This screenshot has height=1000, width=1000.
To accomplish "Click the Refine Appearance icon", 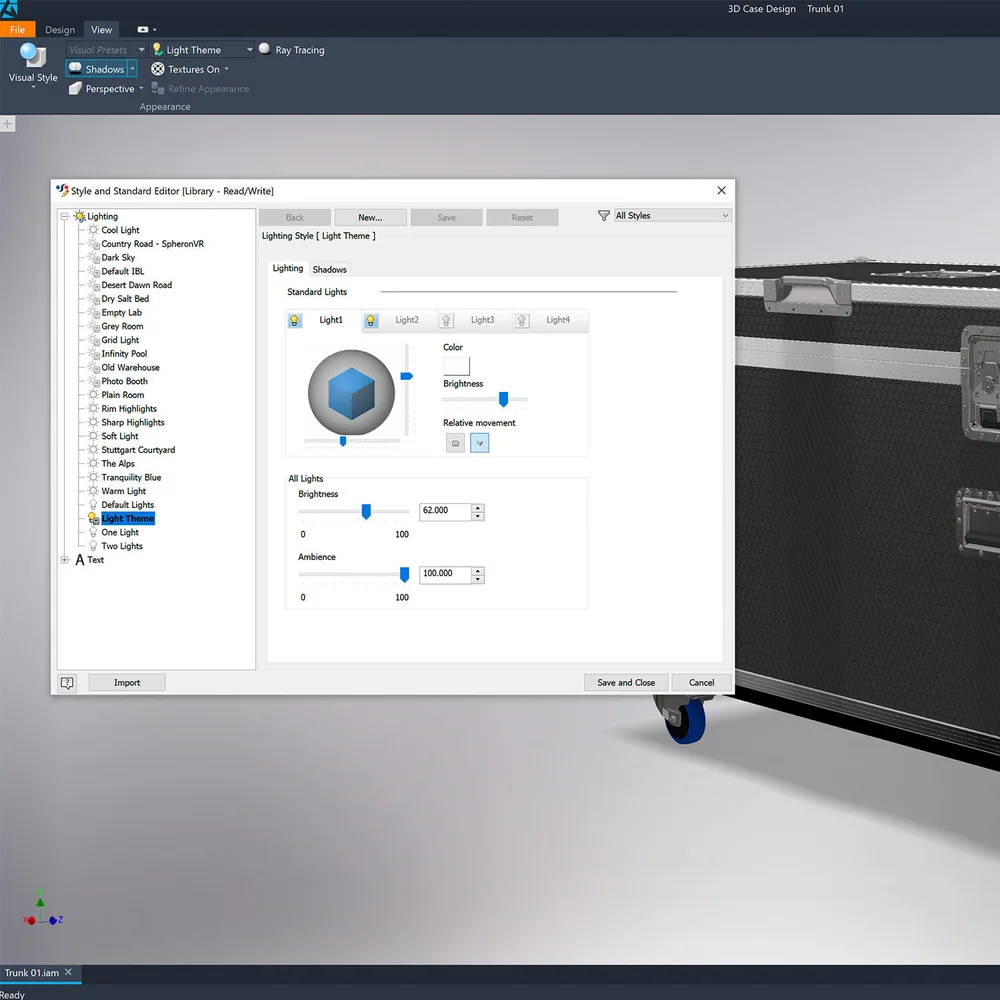I will pyautogui.click(x=158, y=88).
